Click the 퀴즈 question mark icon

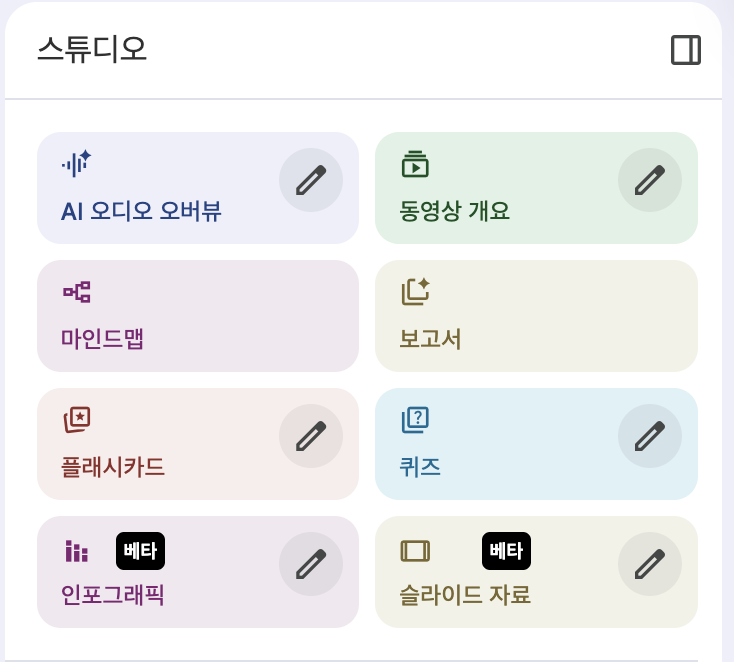coord(415,419)
